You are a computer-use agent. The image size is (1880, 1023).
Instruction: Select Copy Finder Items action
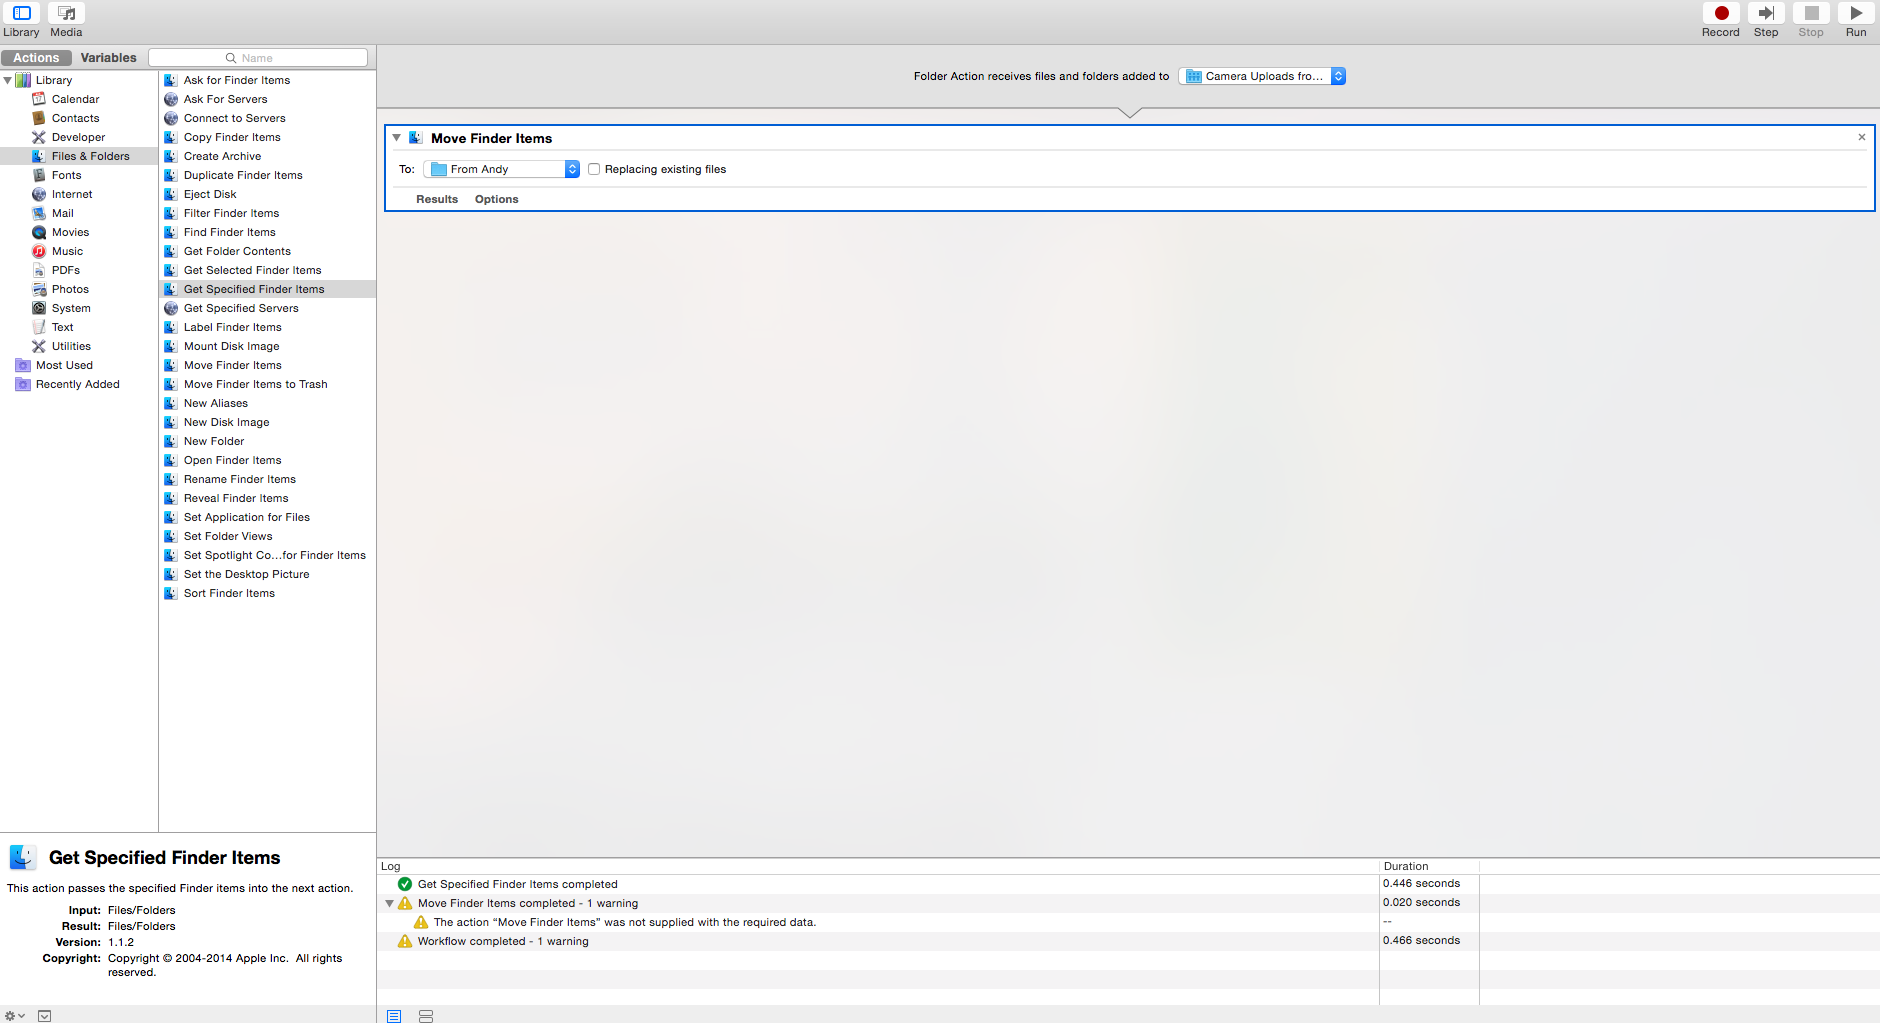coord(268,137)
